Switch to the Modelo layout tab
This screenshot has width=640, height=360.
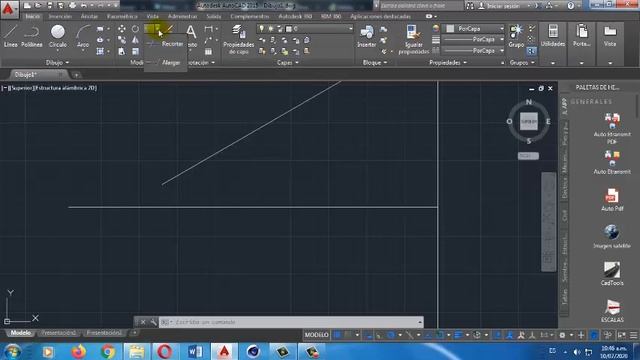tap(20, 333)
